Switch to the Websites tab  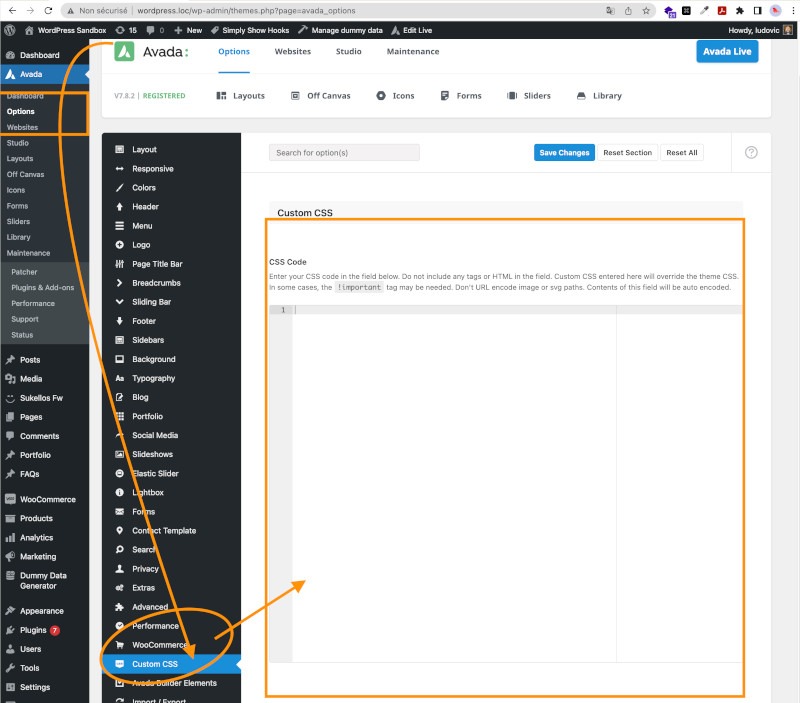(x=293, y=51)
